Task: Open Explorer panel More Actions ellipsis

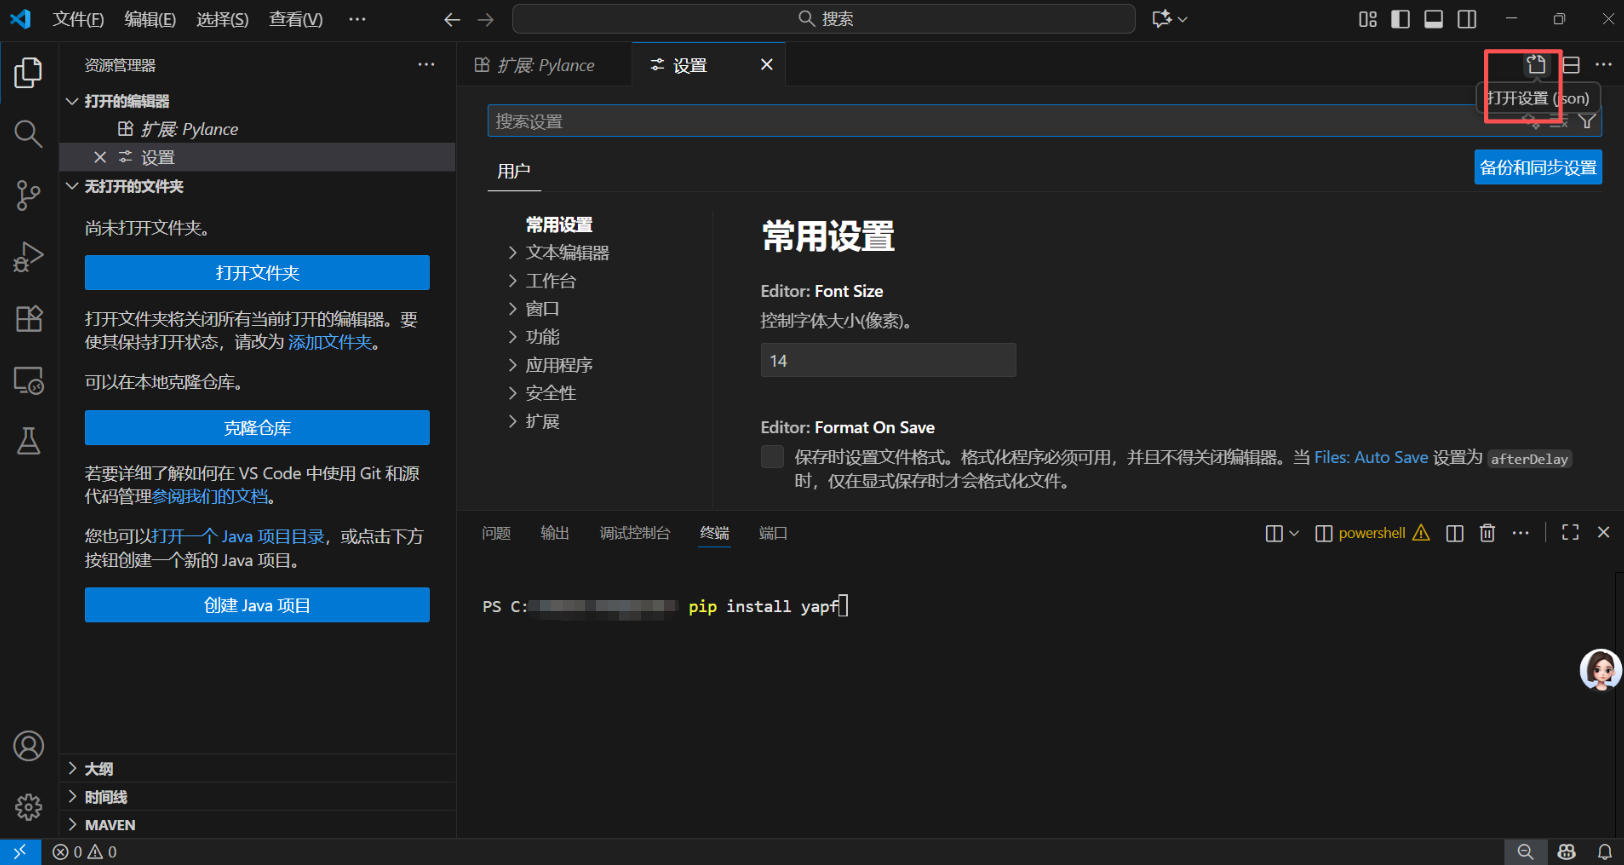Action: pos(426,65)
